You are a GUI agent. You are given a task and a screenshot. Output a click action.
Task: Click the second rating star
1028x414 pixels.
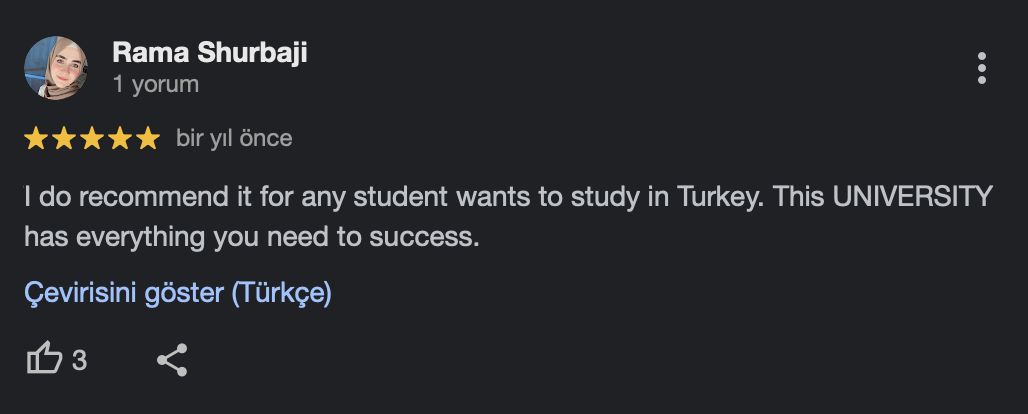pos(64,138)
